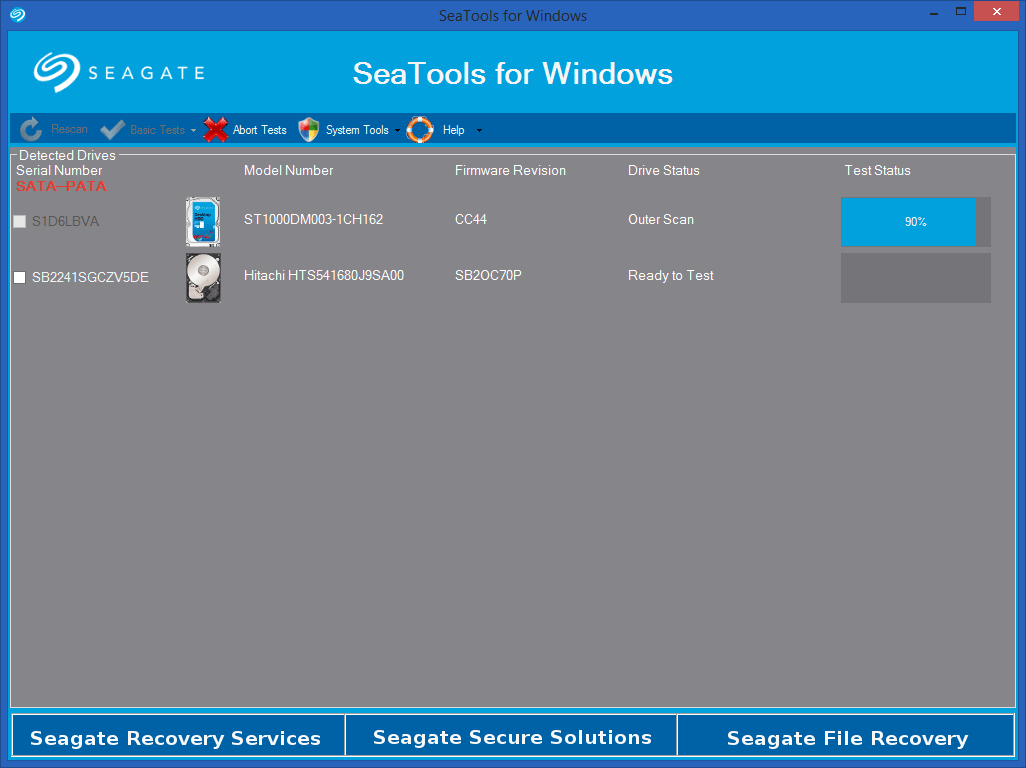
Task: Uncheck the Hitachi HTS541680J9SA00 drive
Action: [x=19, y=277]
